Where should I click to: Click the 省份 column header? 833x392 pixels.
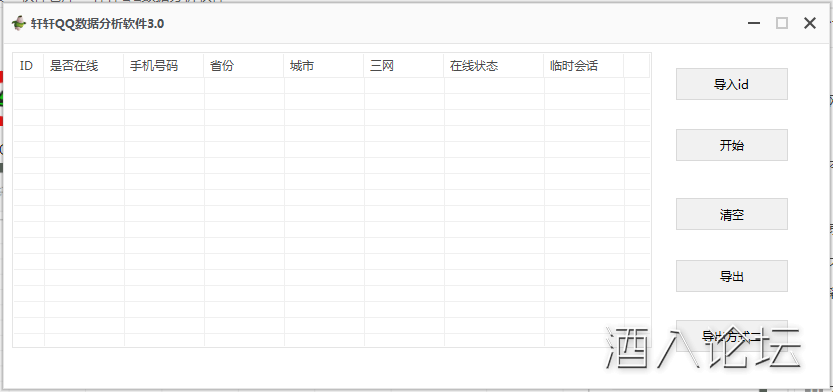pos(243,66)
